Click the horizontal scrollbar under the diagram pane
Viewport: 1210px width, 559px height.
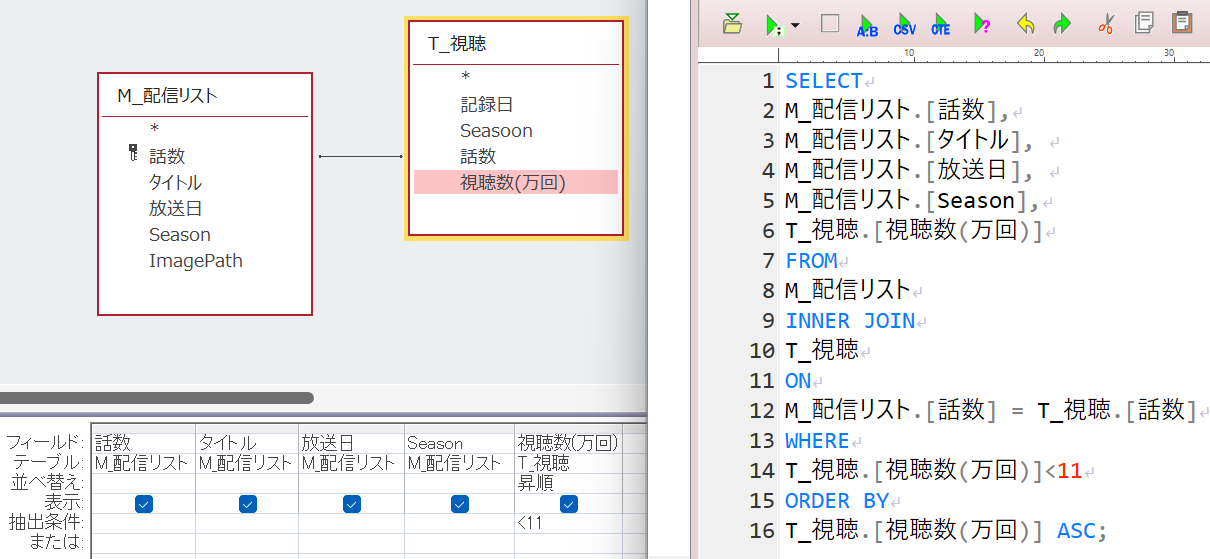pyautogui.click(x=157, y=398)
